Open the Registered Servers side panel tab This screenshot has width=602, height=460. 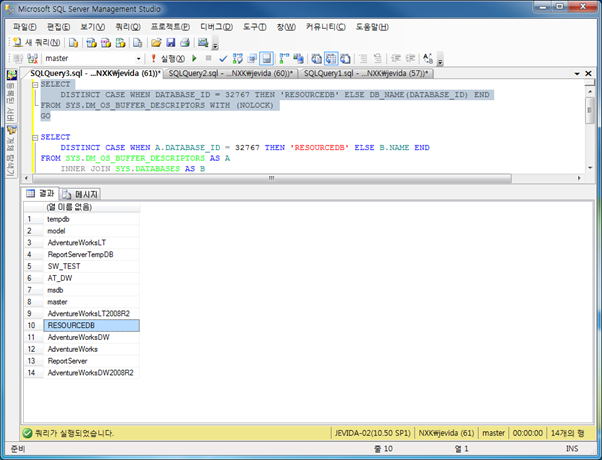[12, 96]
